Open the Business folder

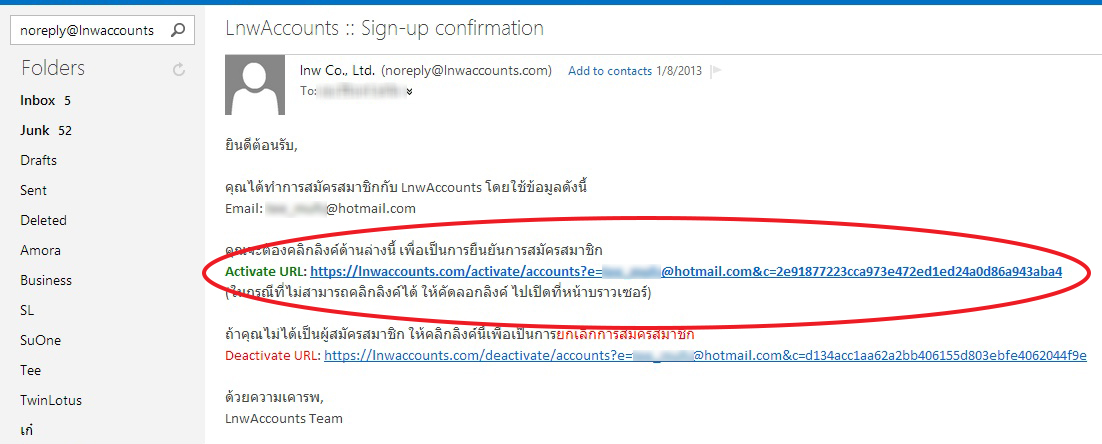(x=46, y=280)
